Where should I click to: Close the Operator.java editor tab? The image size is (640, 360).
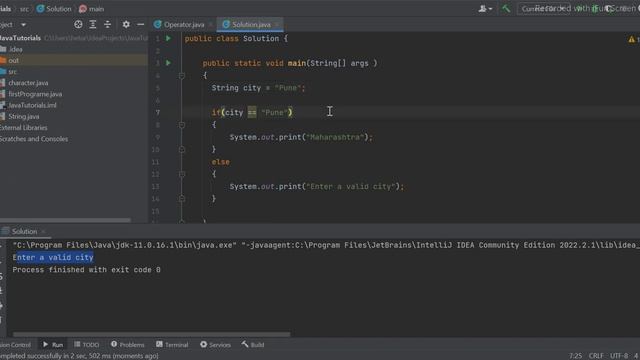click(211, 24)
